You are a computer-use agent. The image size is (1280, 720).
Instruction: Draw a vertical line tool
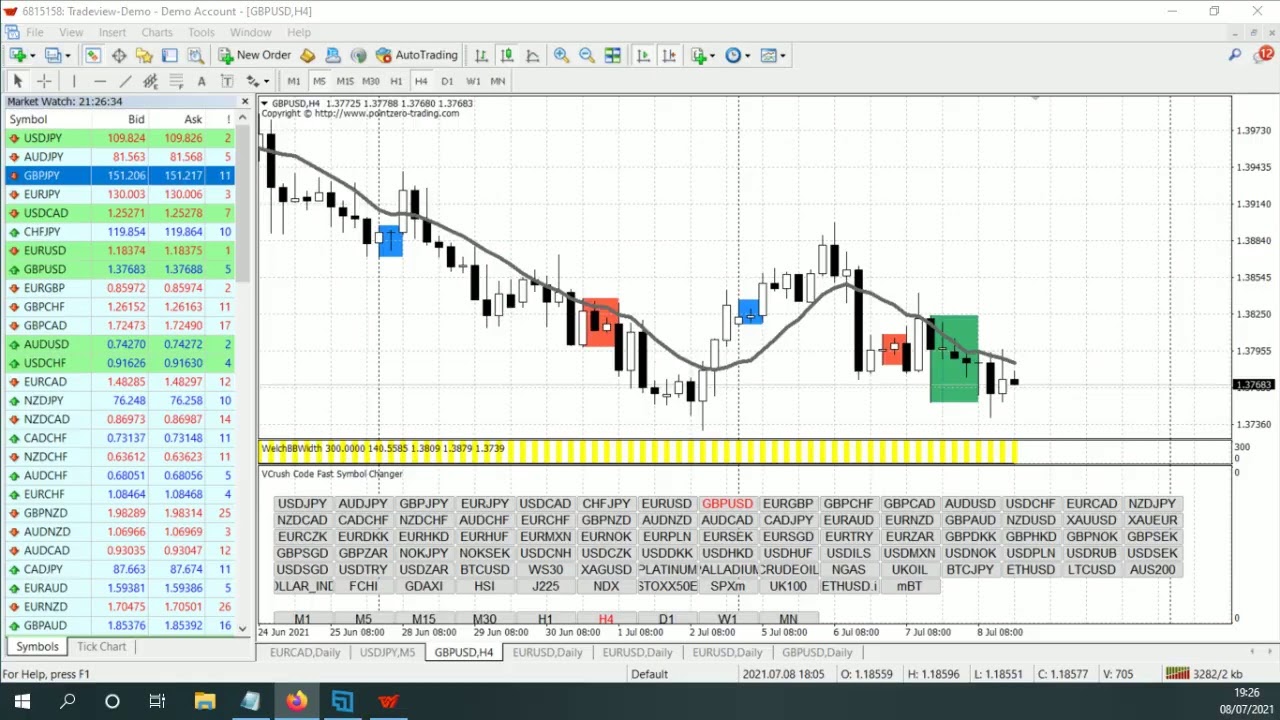(74, 81)
